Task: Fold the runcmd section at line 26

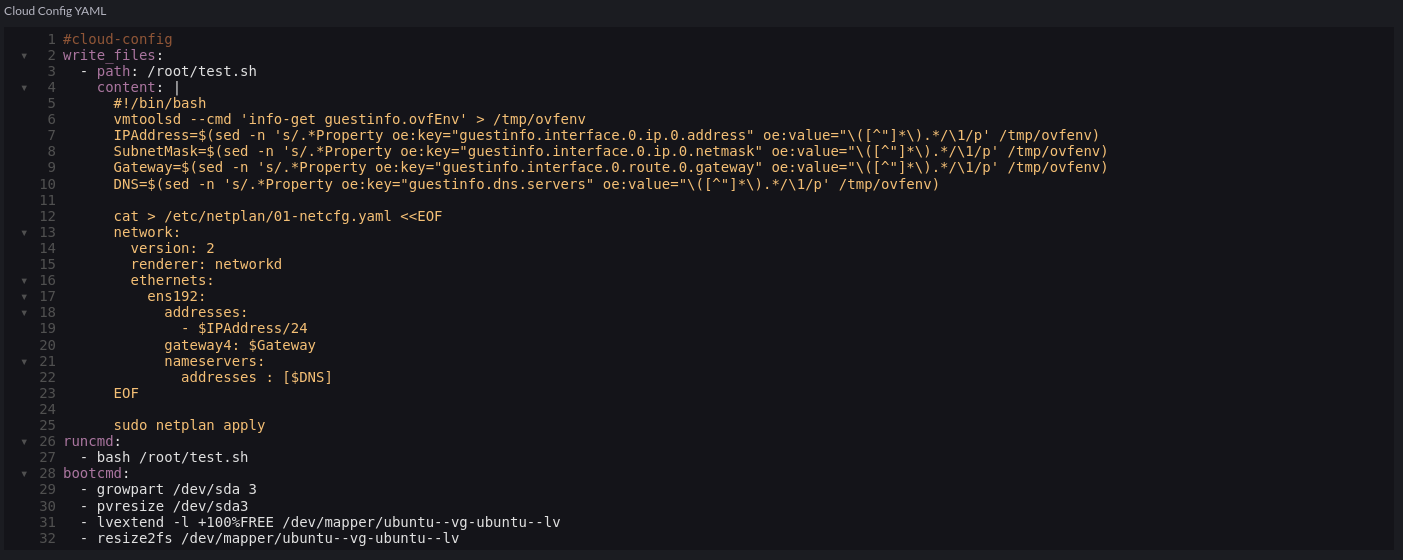Action: click(24, 441)
